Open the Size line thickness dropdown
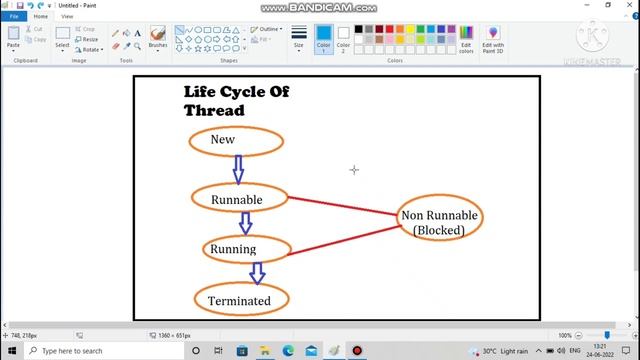This screenshot has height=360, width=640. click(x=299, y=39)
